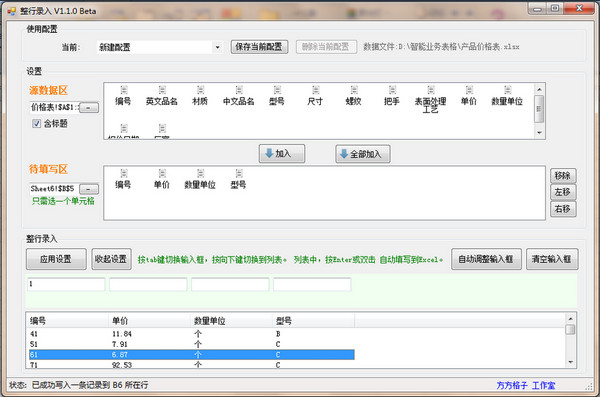Select the 螺纹 field icon
Image resolution: width=600 pixels, height=397 pixels.
point(354,90)
